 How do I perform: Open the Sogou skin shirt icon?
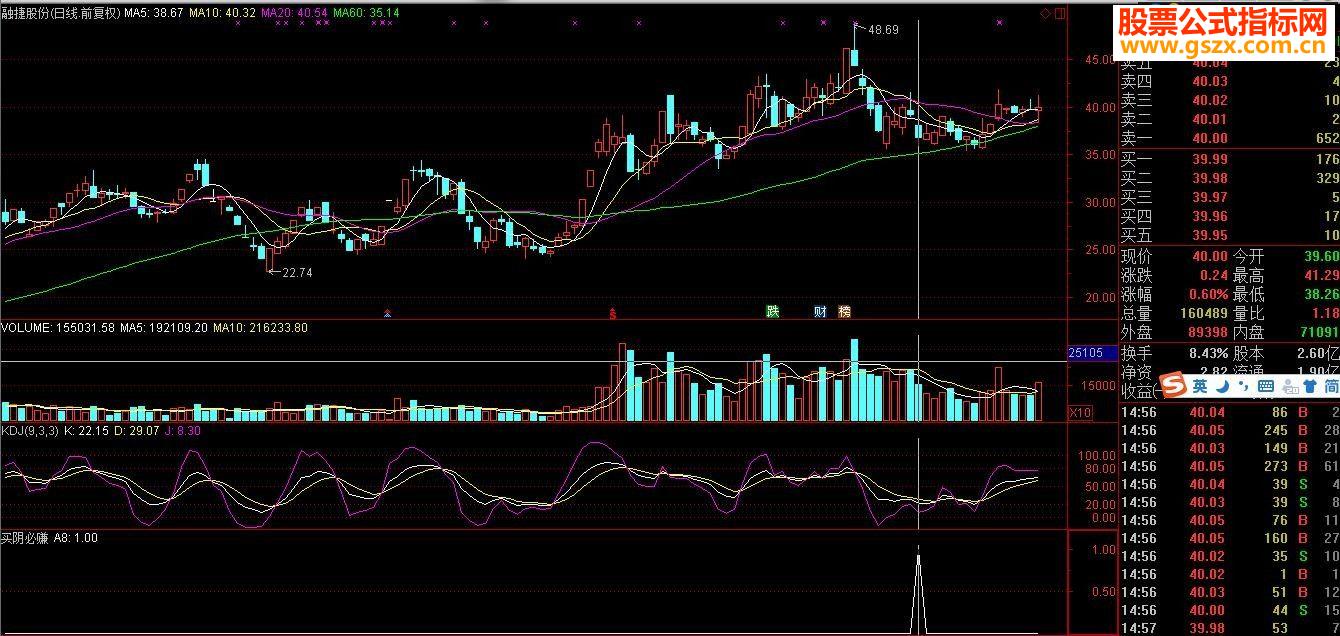(x=1310, y=386)
